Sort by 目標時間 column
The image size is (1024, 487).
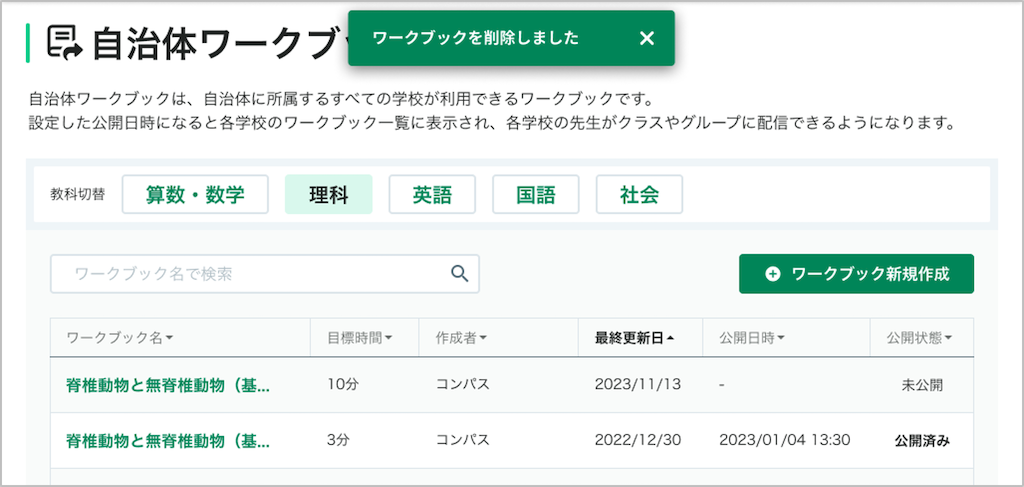(359, 338)
